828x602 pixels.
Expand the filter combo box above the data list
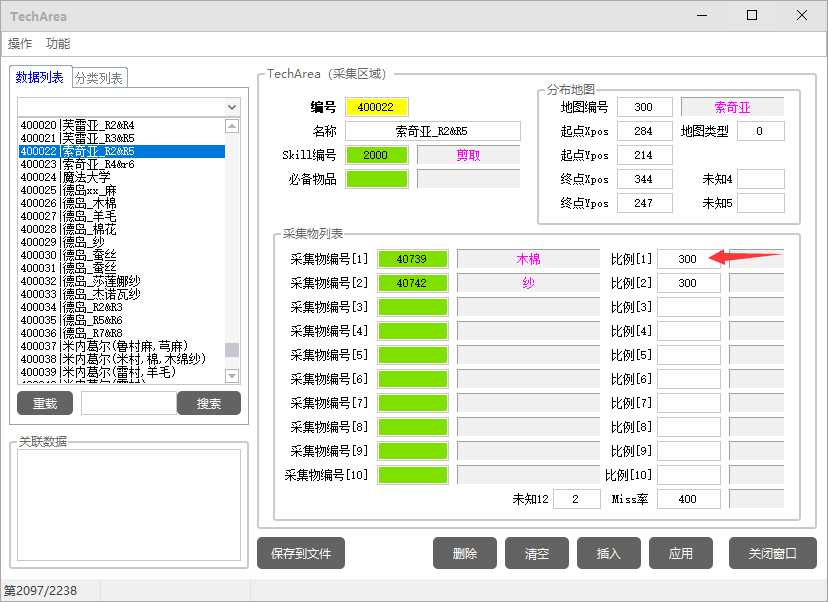click(232, 107)
